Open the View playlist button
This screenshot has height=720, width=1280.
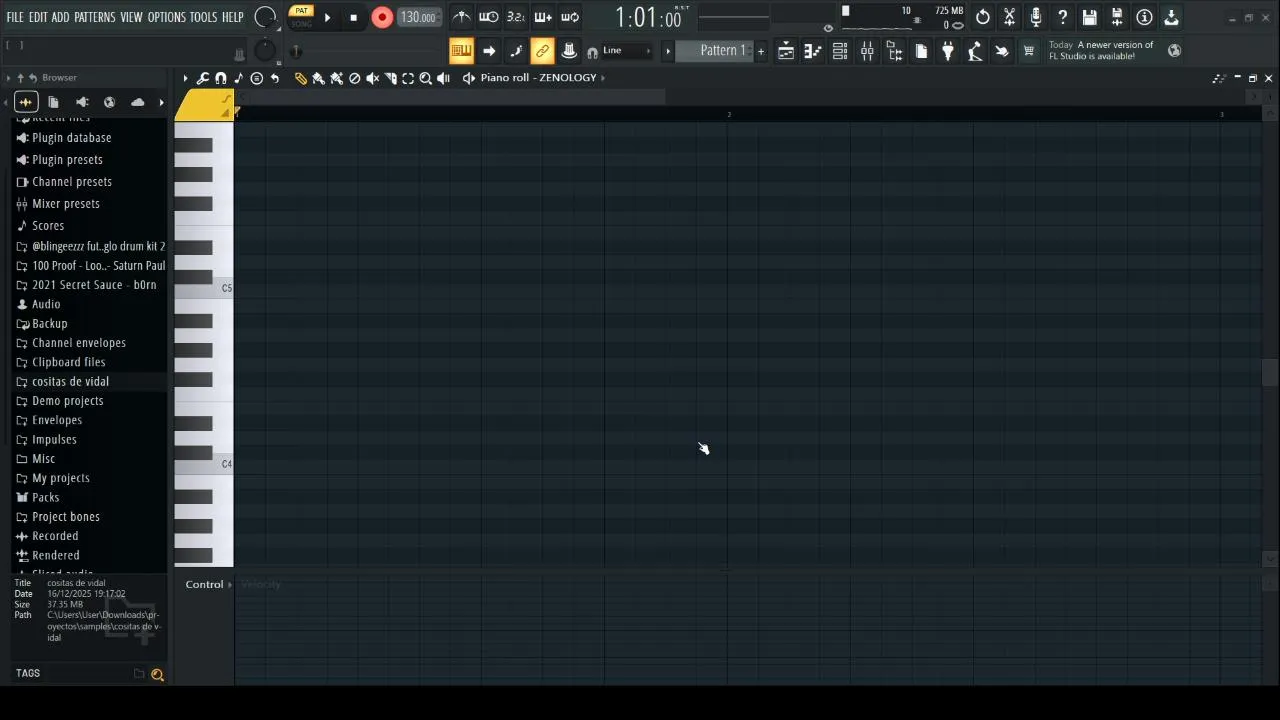point(786,51)
